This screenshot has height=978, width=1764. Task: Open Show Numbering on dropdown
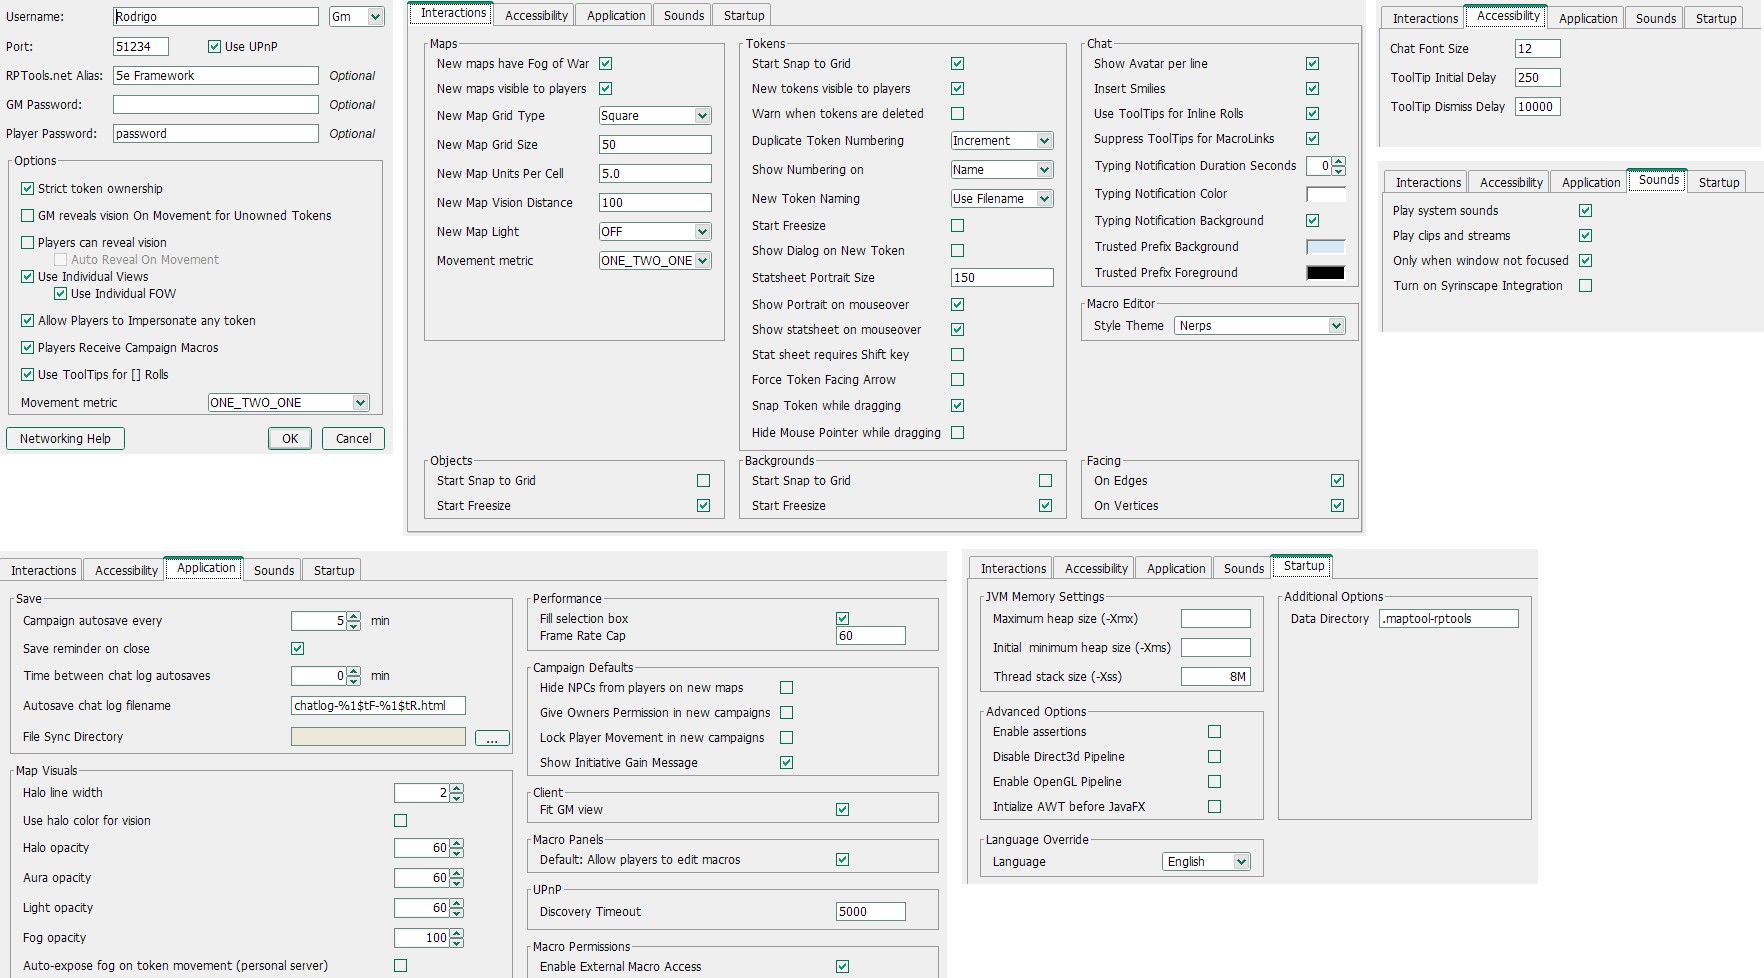tap(1002, 170)
